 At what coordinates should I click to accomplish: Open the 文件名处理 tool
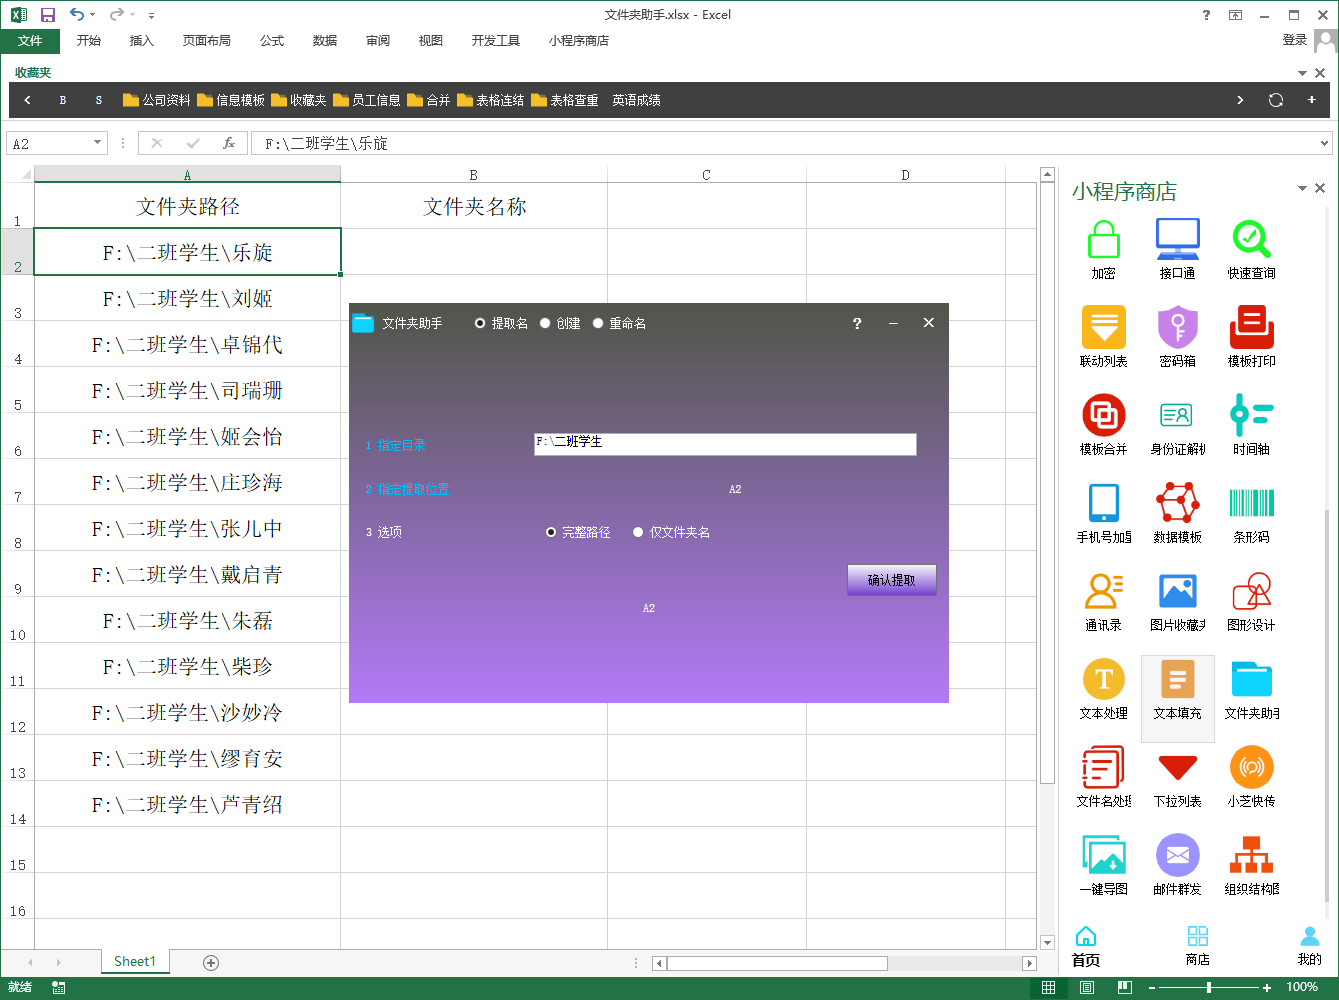tap(1103, 777)
